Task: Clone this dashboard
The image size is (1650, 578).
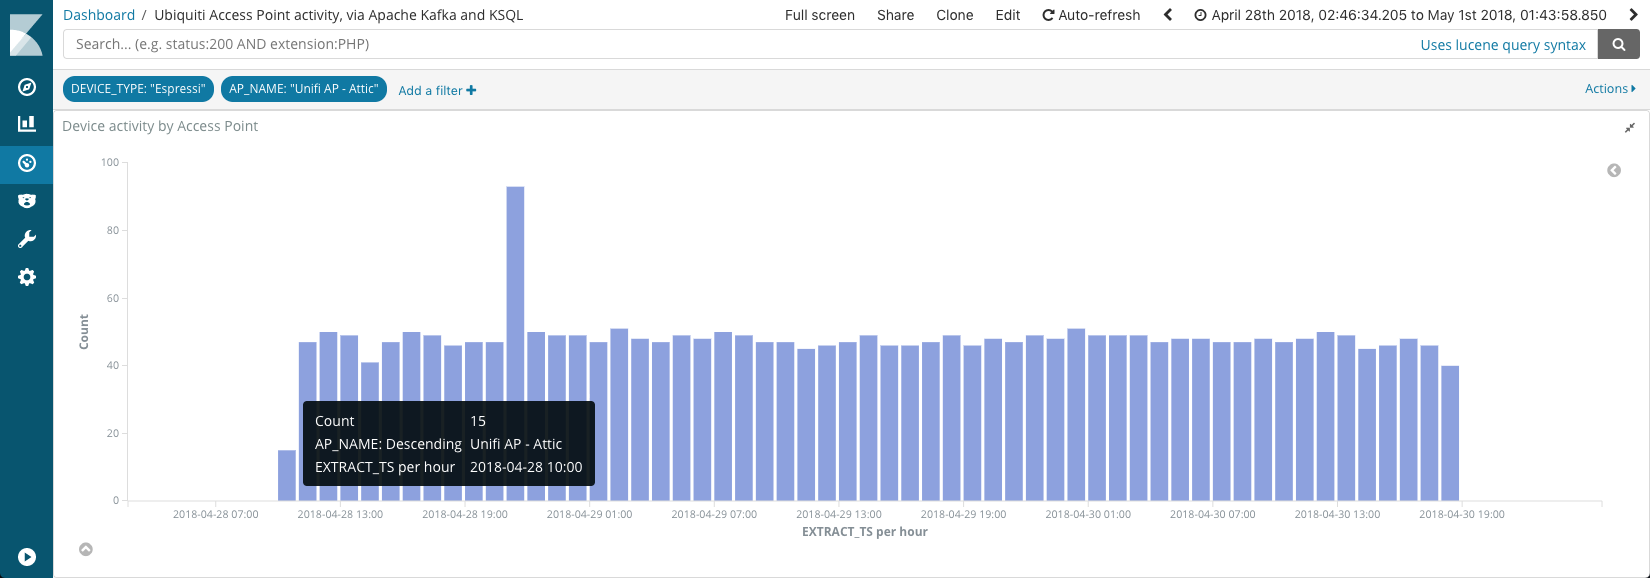Action: click(x=954, y=15)
